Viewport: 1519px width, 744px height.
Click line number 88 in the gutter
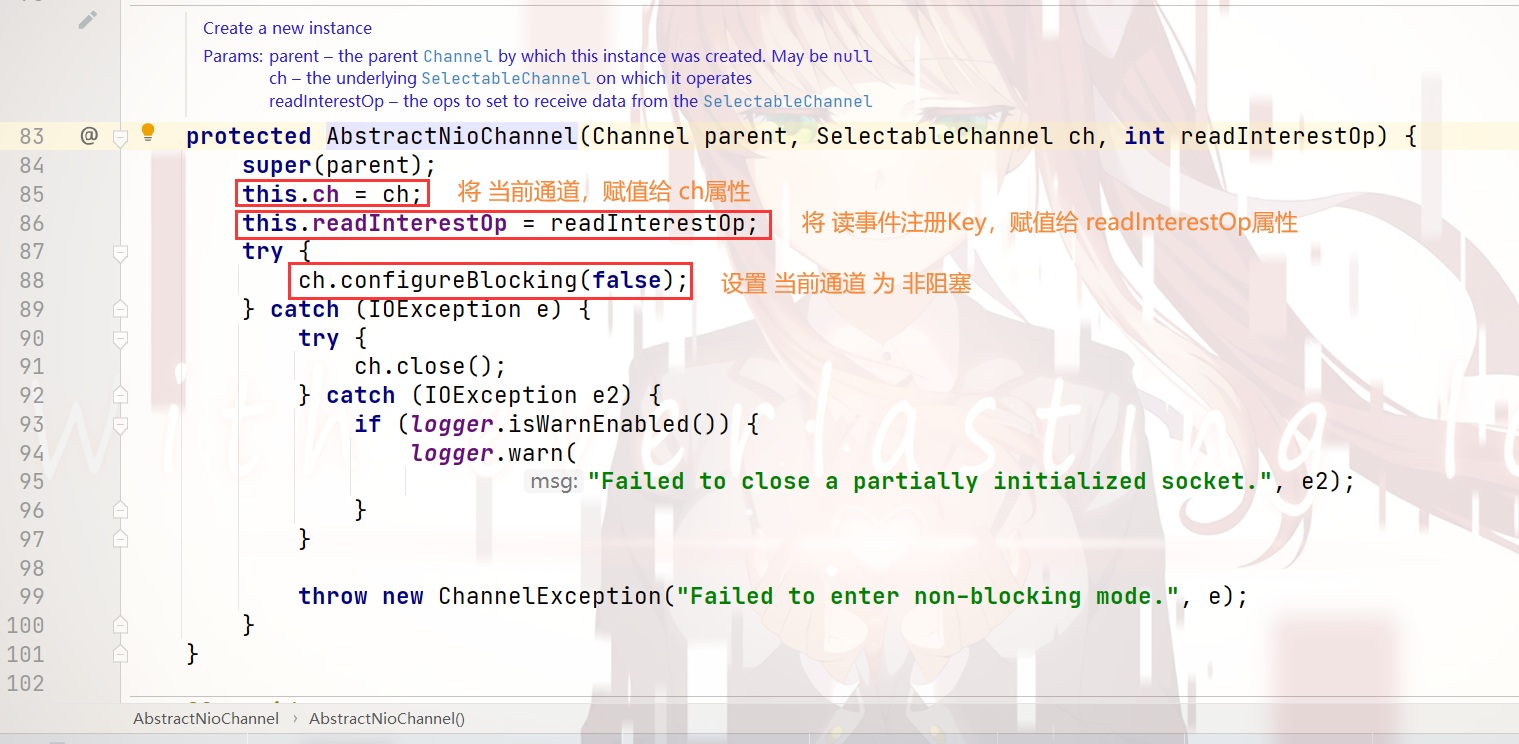point(32,280)
